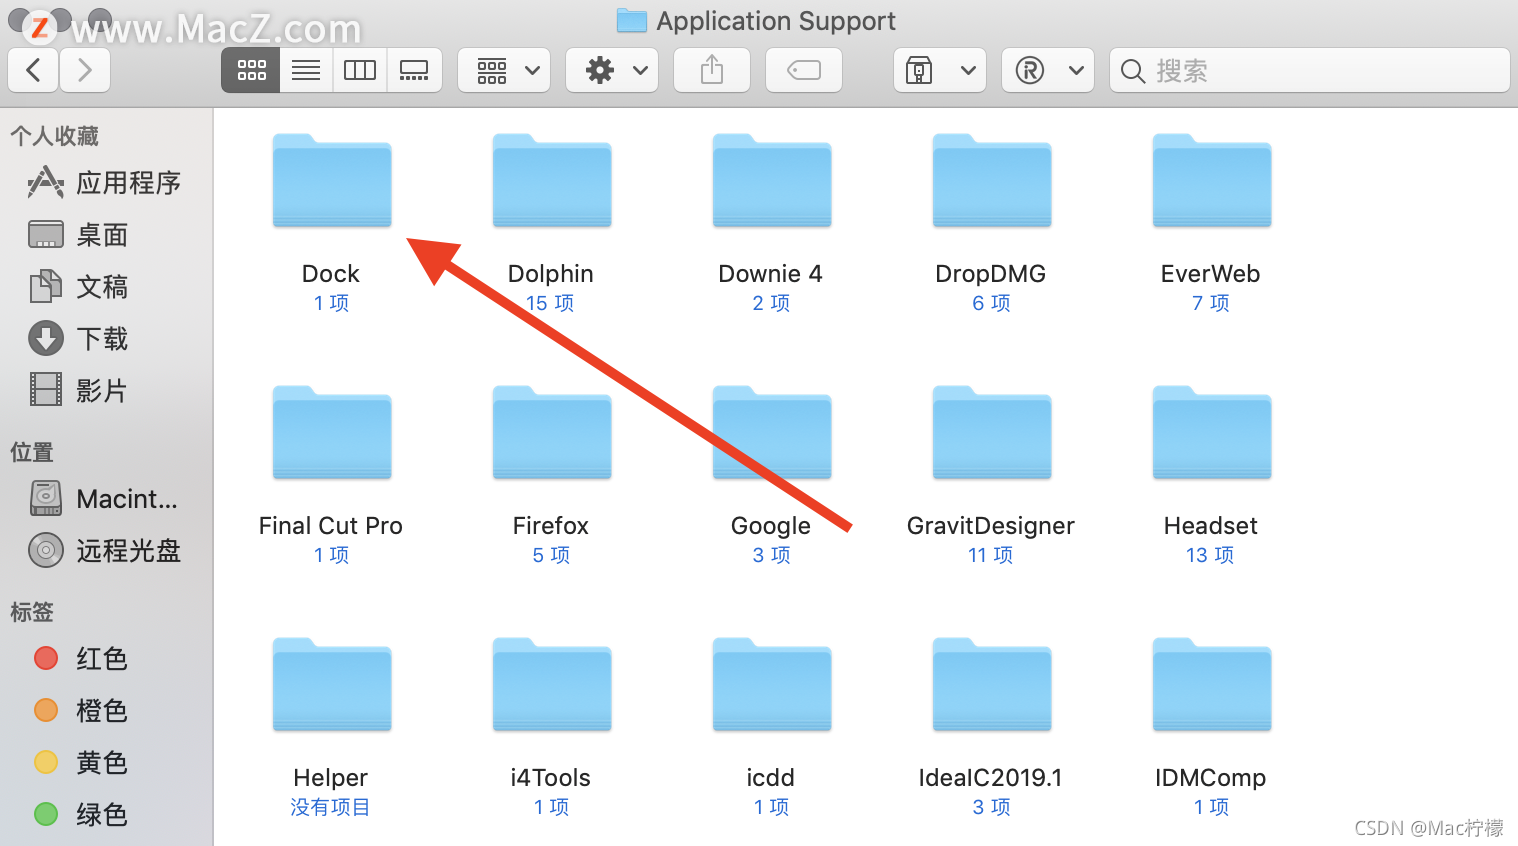Click the Share toolbar button
The image size is (1518, 846).
point(712,70)
